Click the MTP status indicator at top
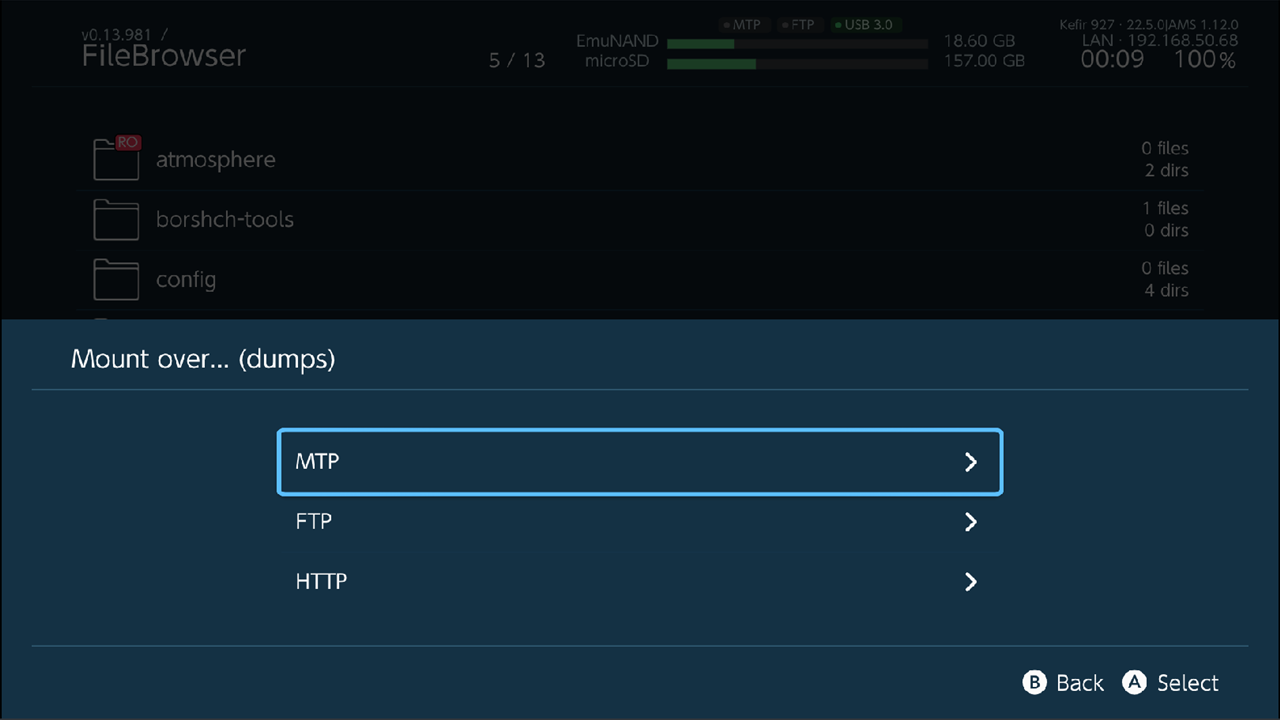The height and width of the screenshot is (720, 1280). coord(742,24)
